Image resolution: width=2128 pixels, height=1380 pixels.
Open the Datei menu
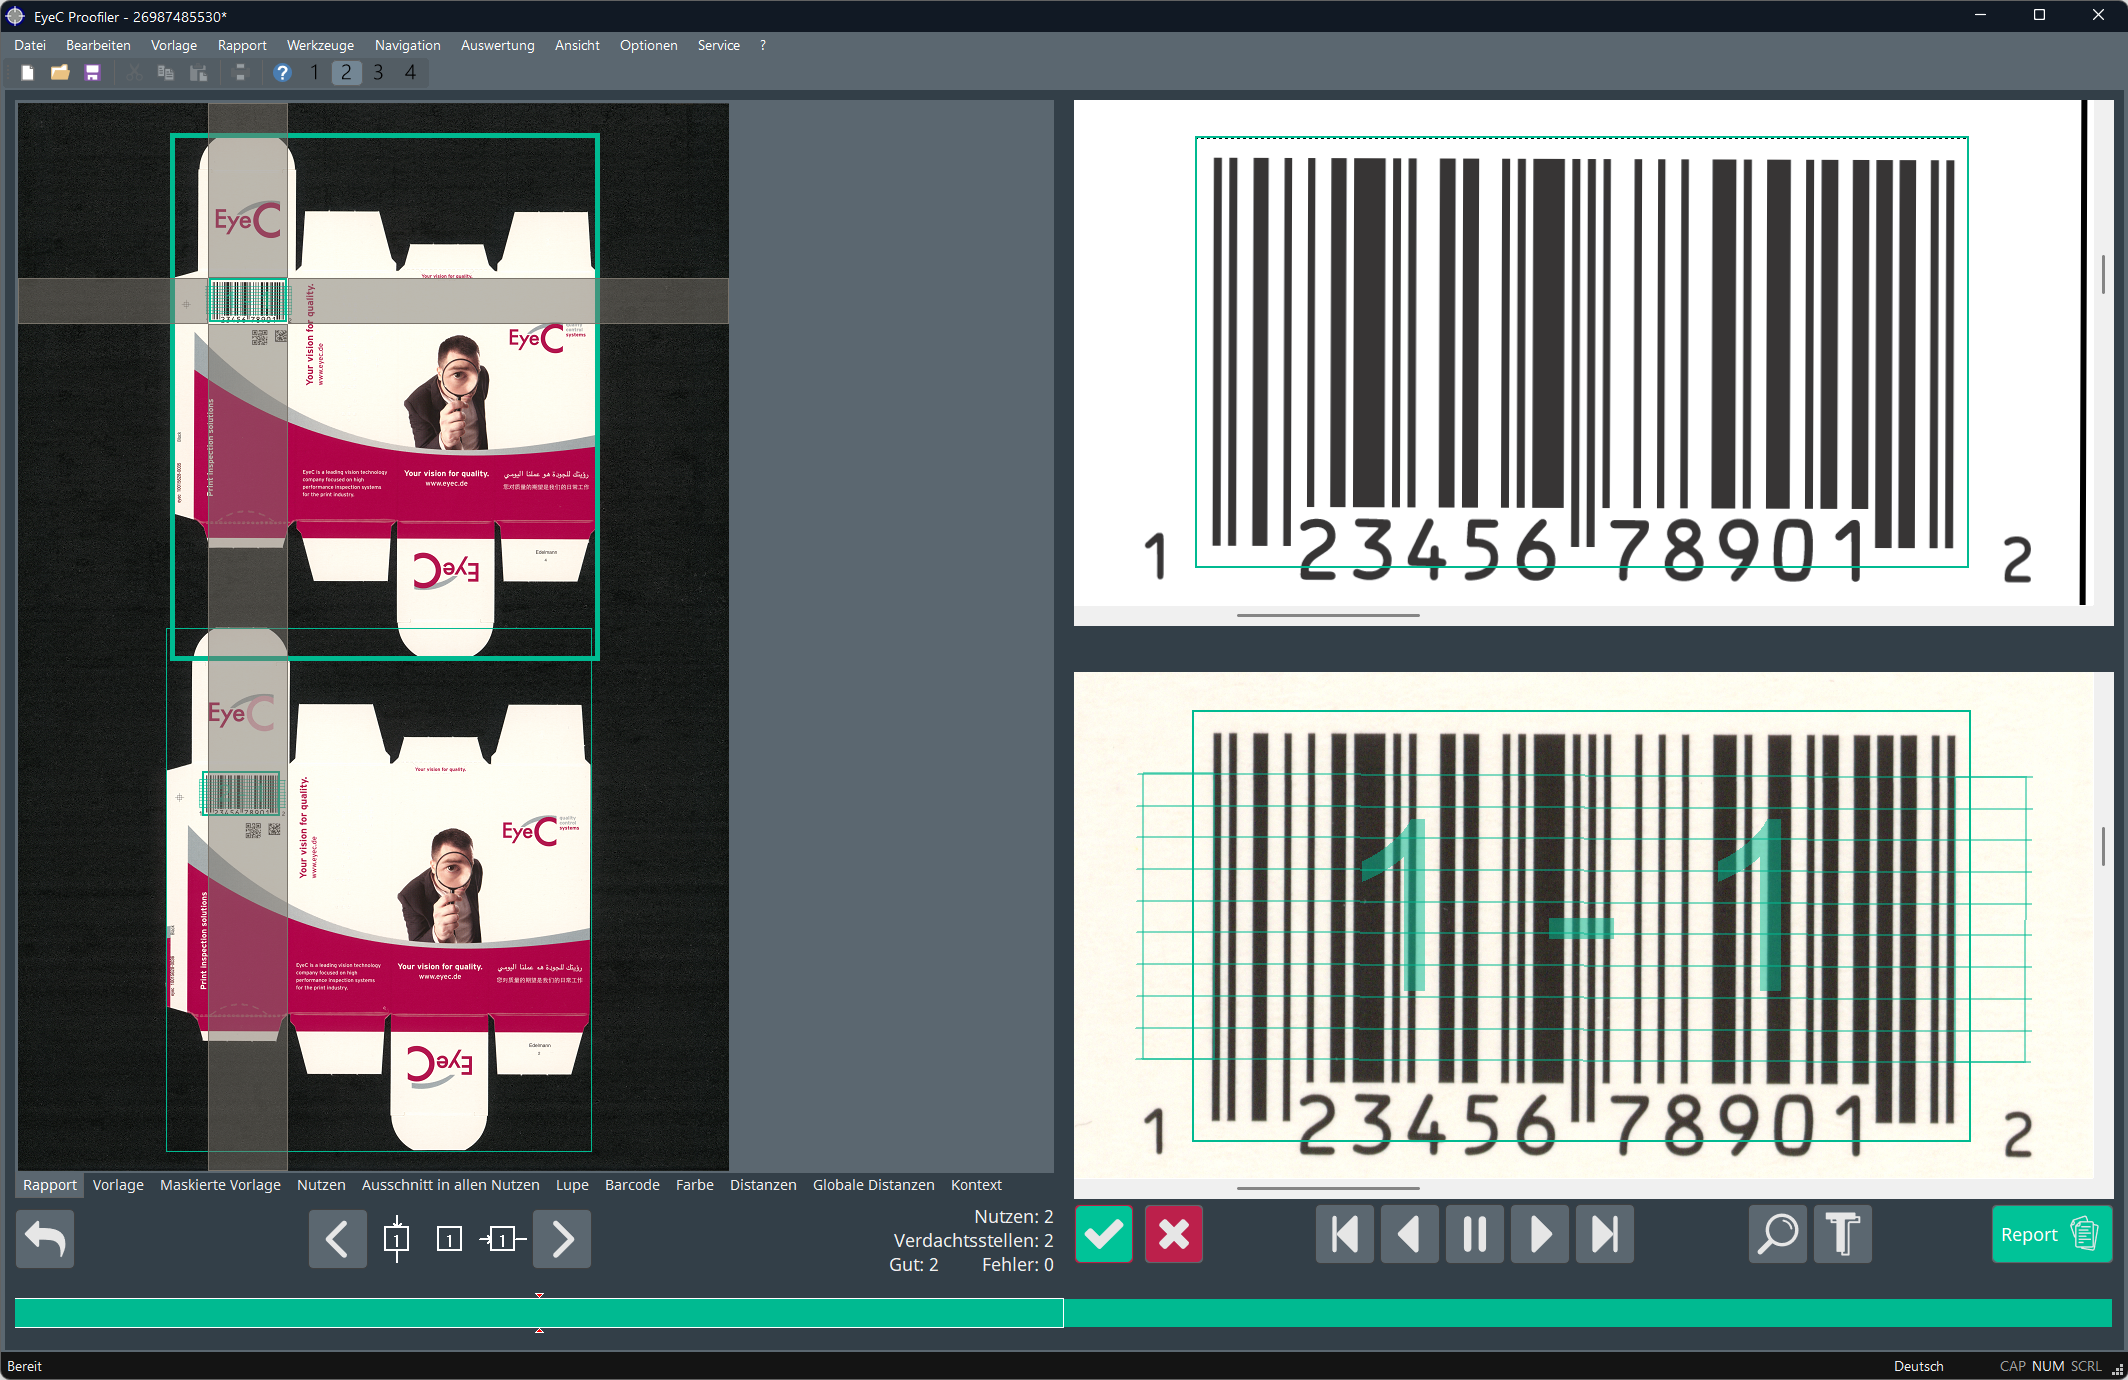point(30,45)
